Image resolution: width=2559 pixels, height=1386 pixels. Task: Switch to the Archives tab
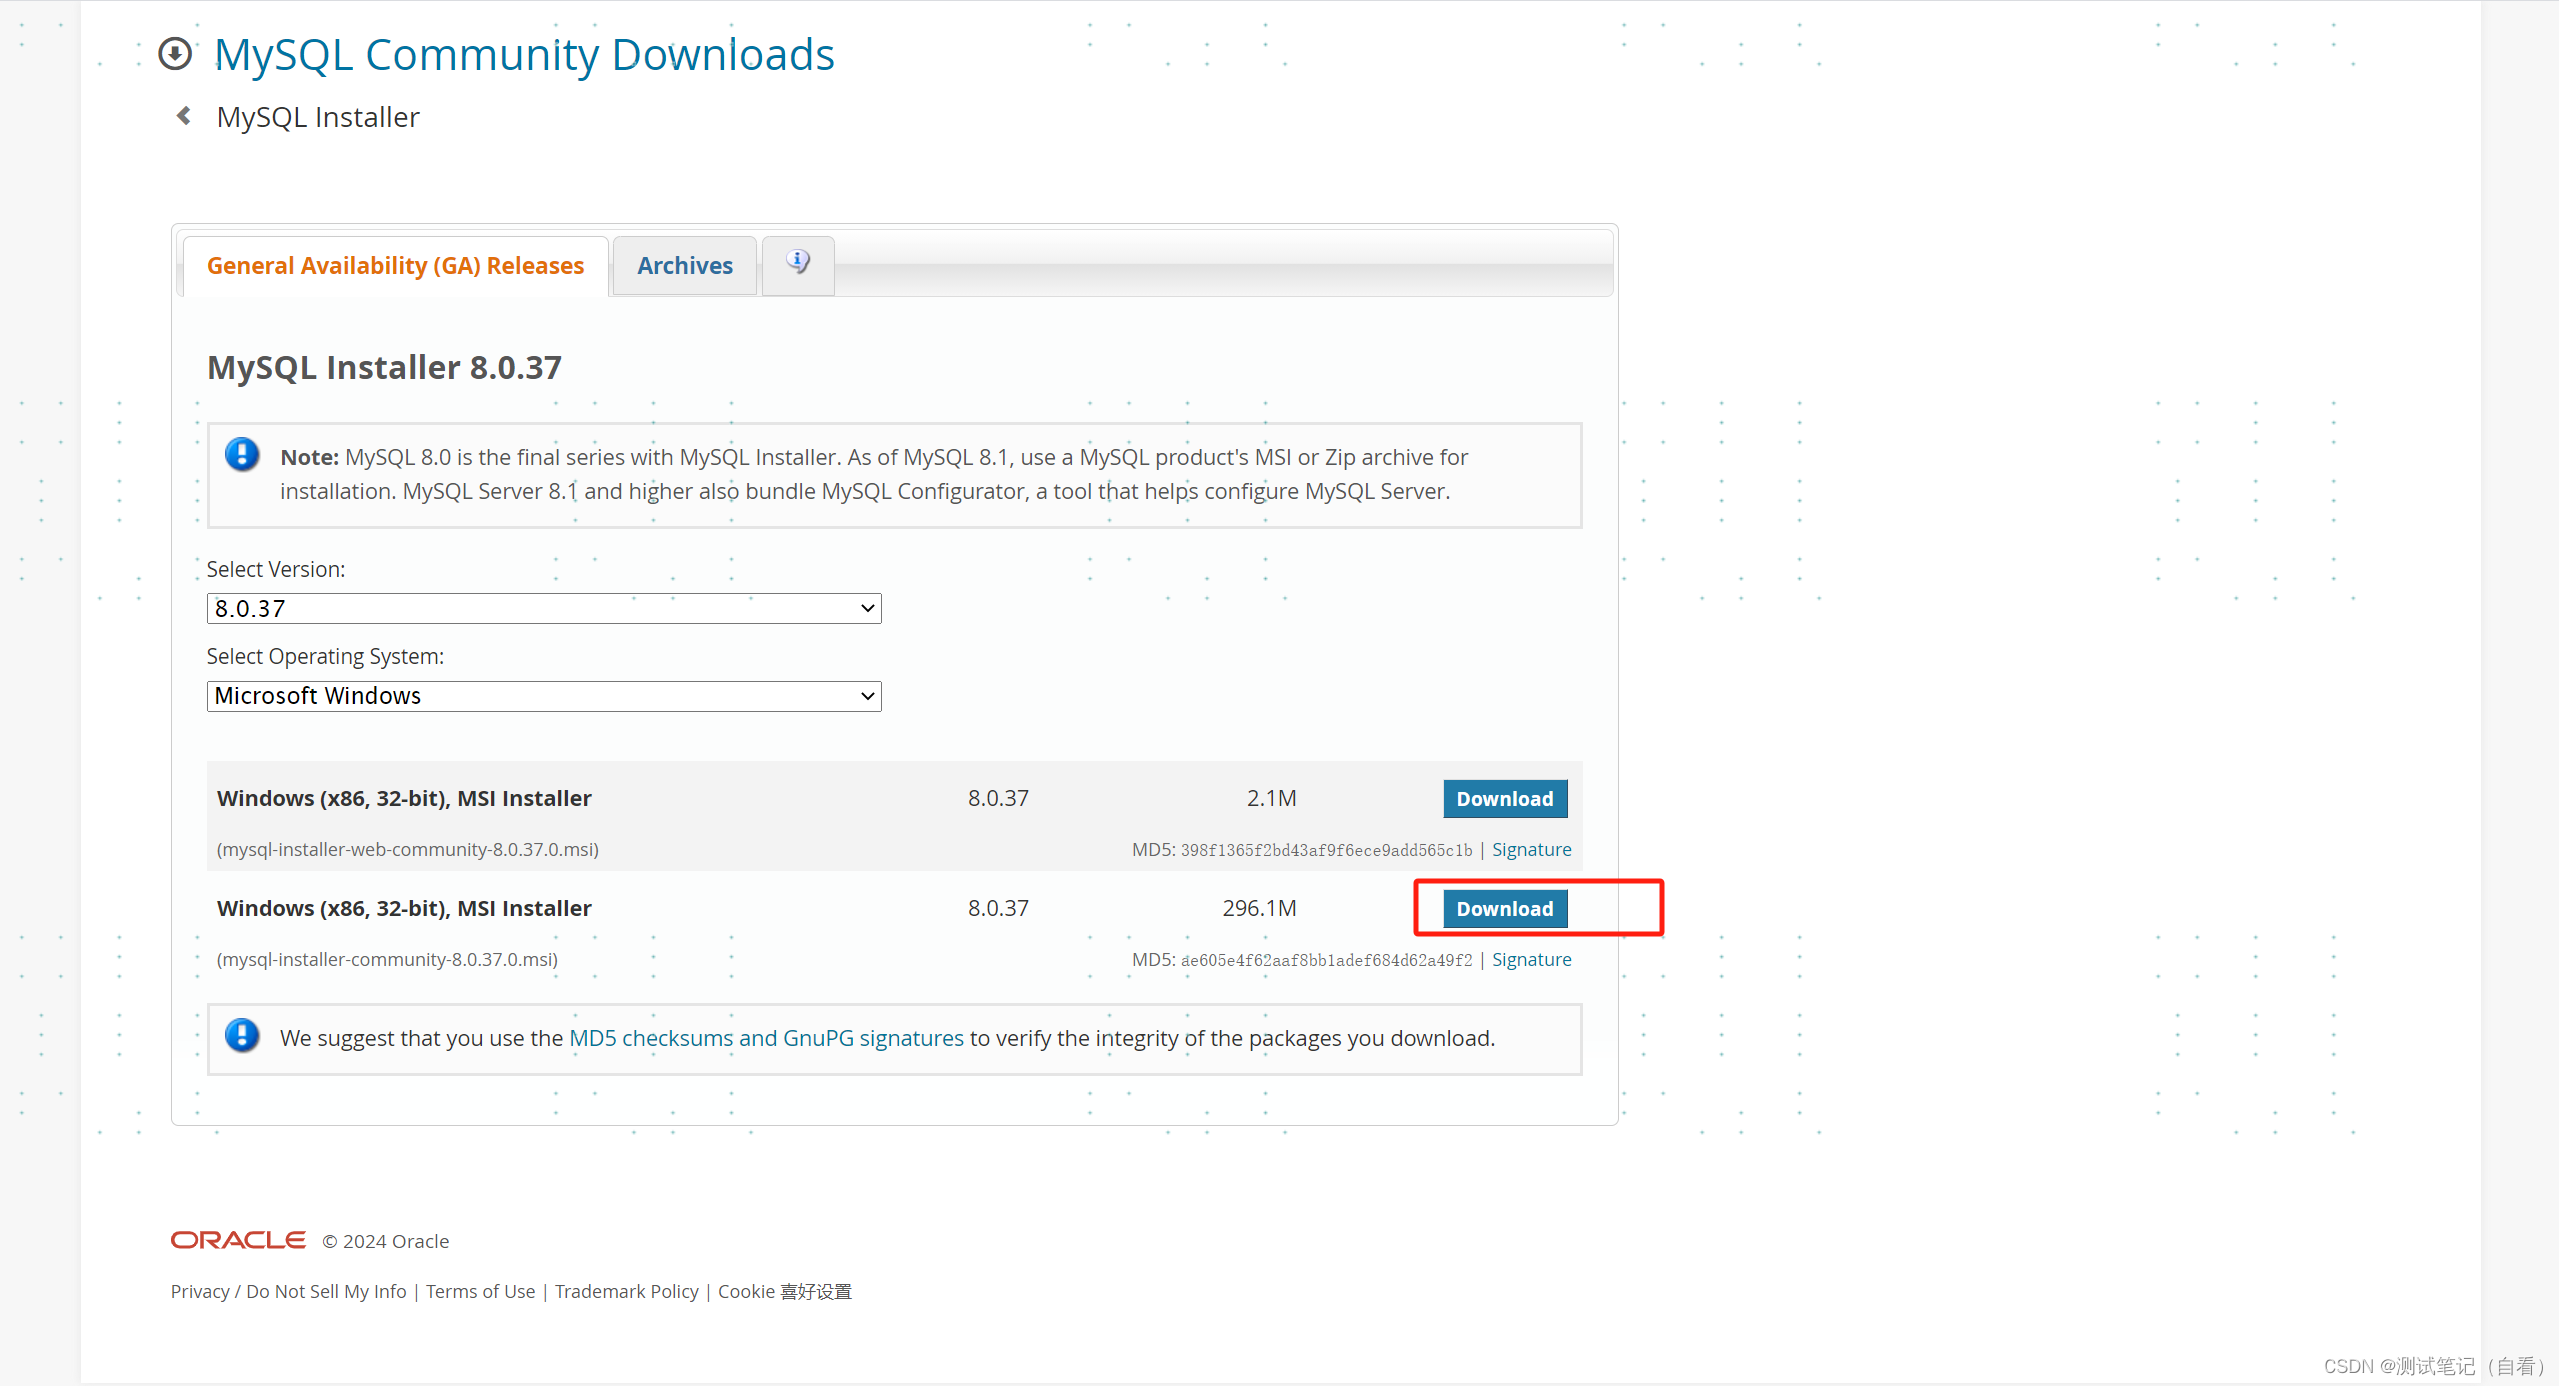click(x=685, y=266)
